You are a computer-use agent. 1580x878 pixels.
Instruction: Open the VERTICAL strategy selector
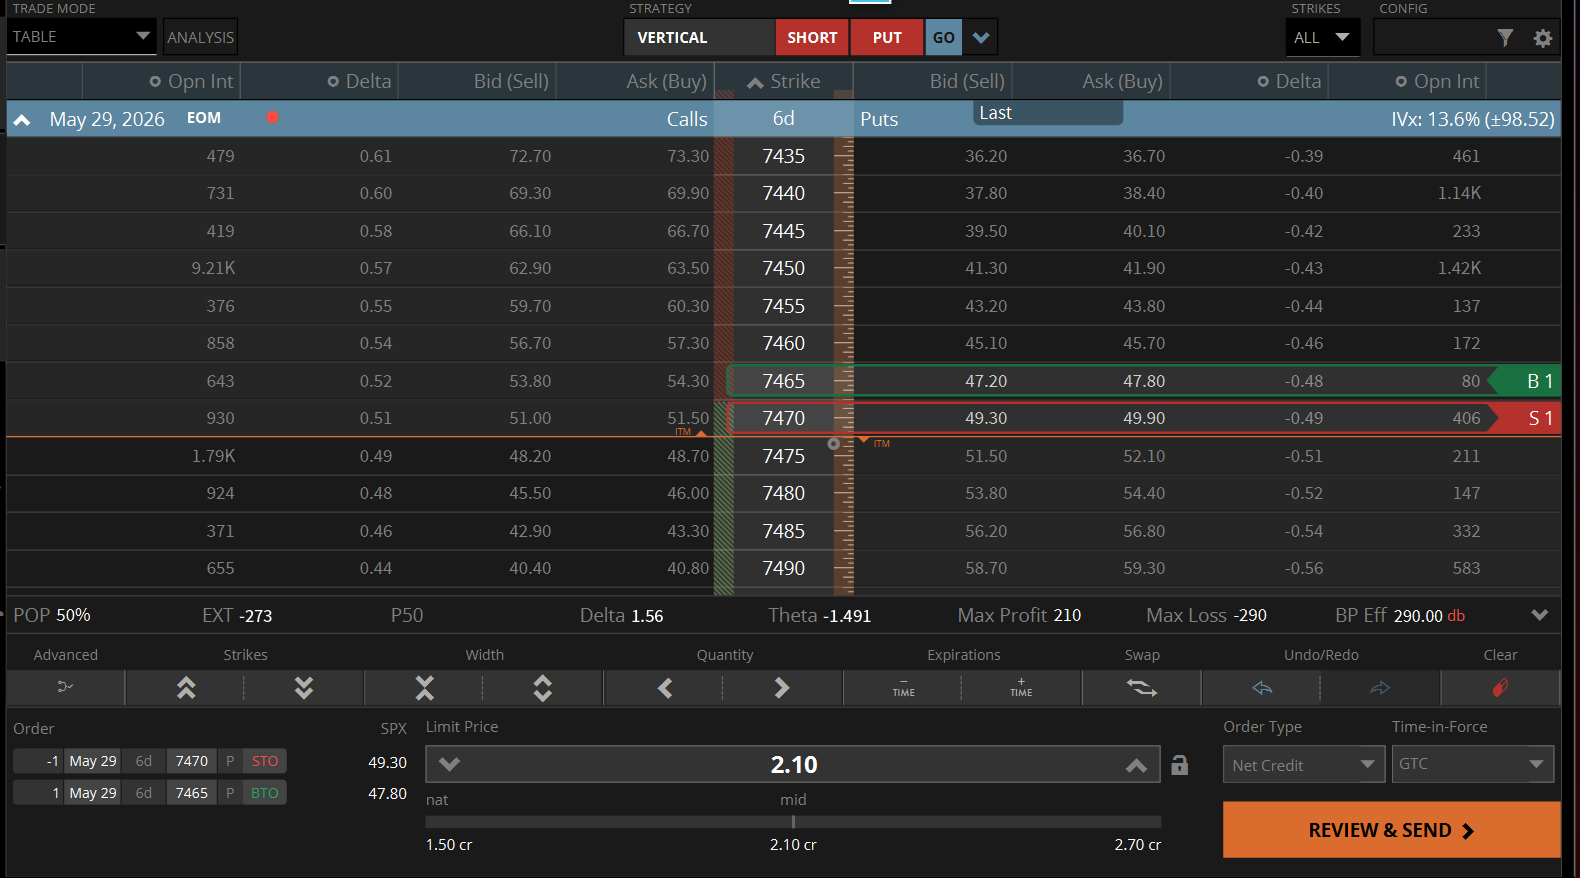[700, 38]
